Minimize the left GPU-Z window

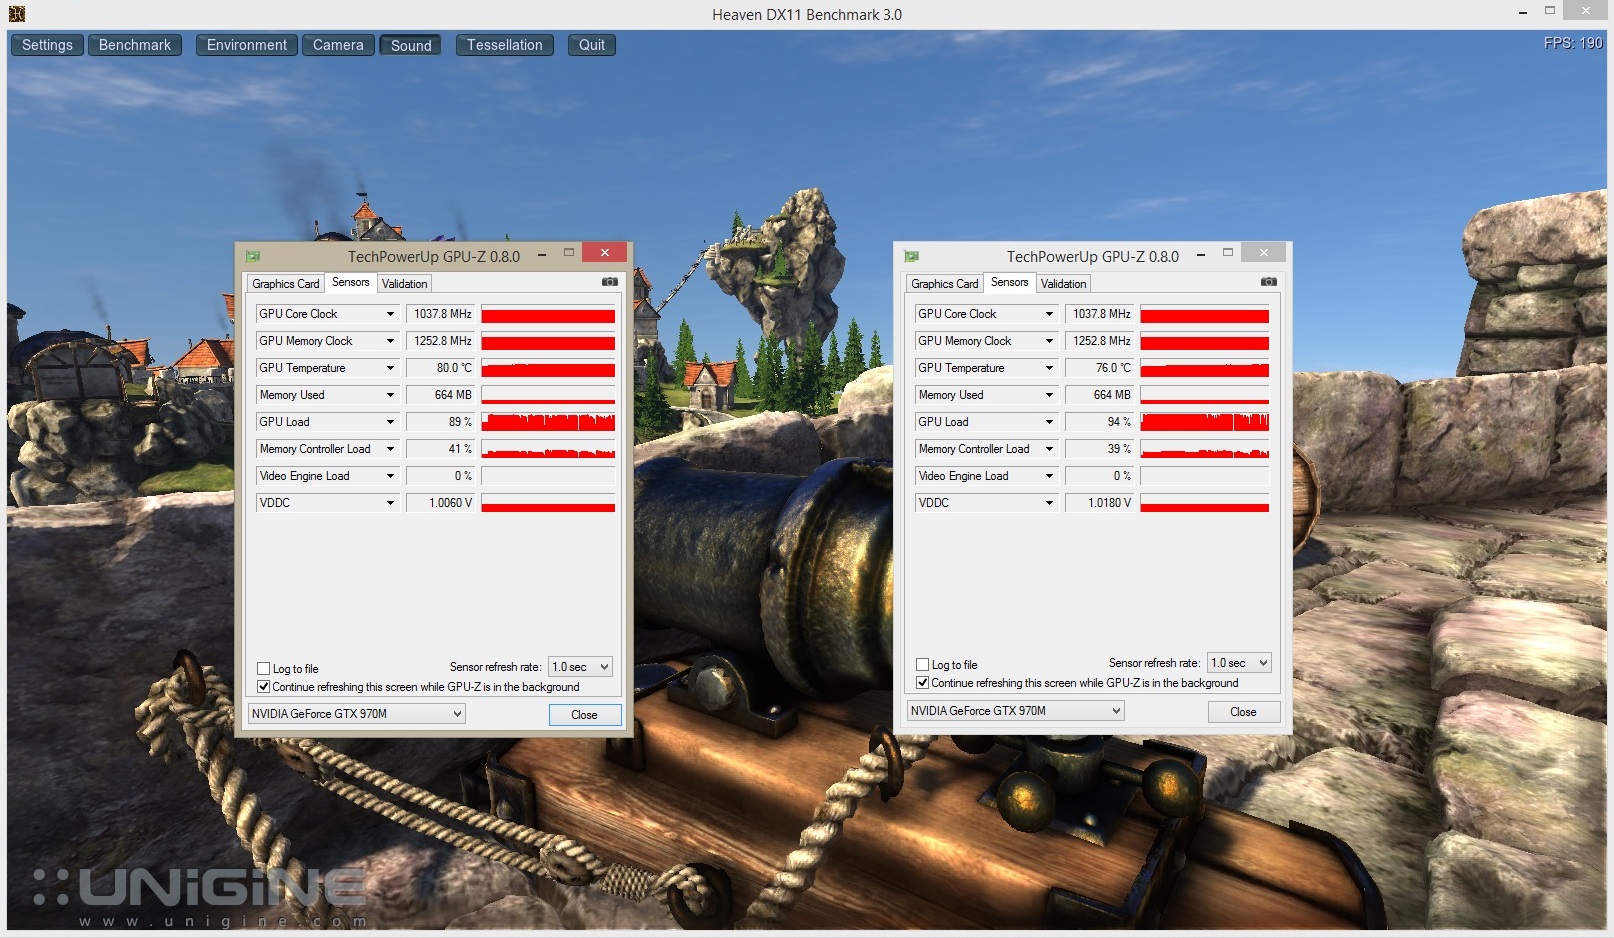tap(542, 255)
